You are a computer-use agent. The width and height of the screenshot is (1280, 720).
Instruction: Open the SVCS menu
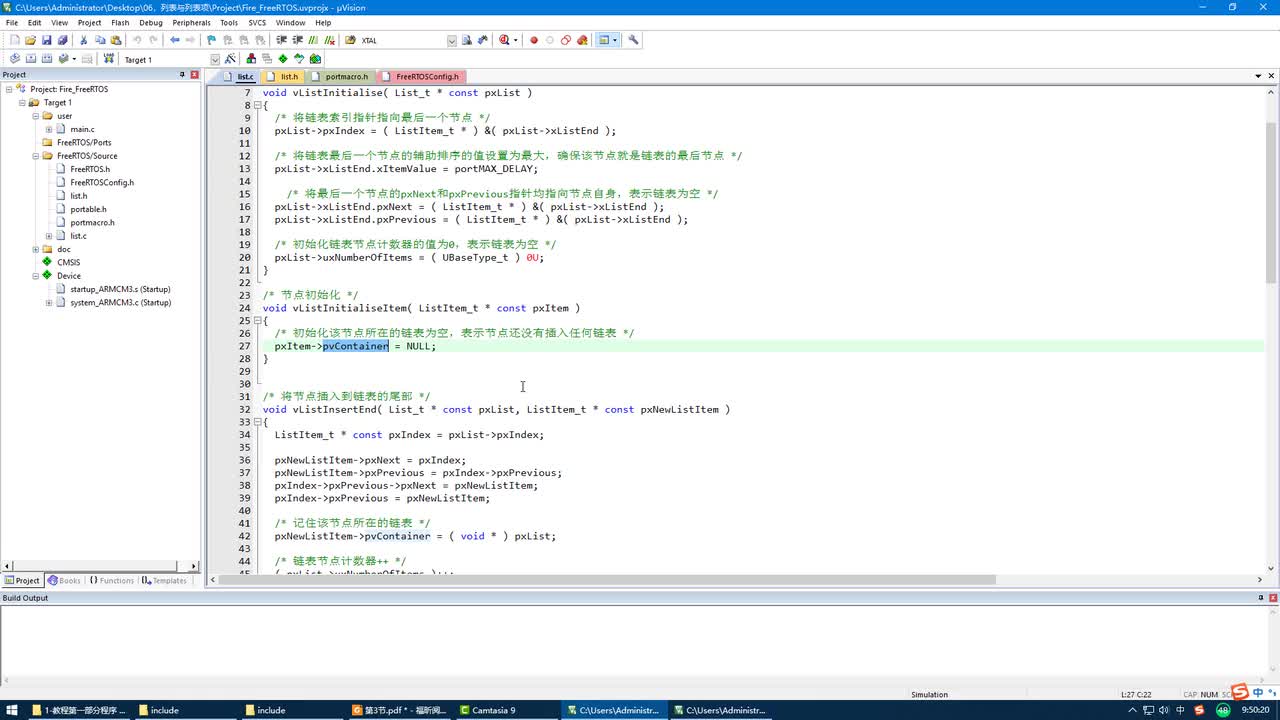click(257, 22)
